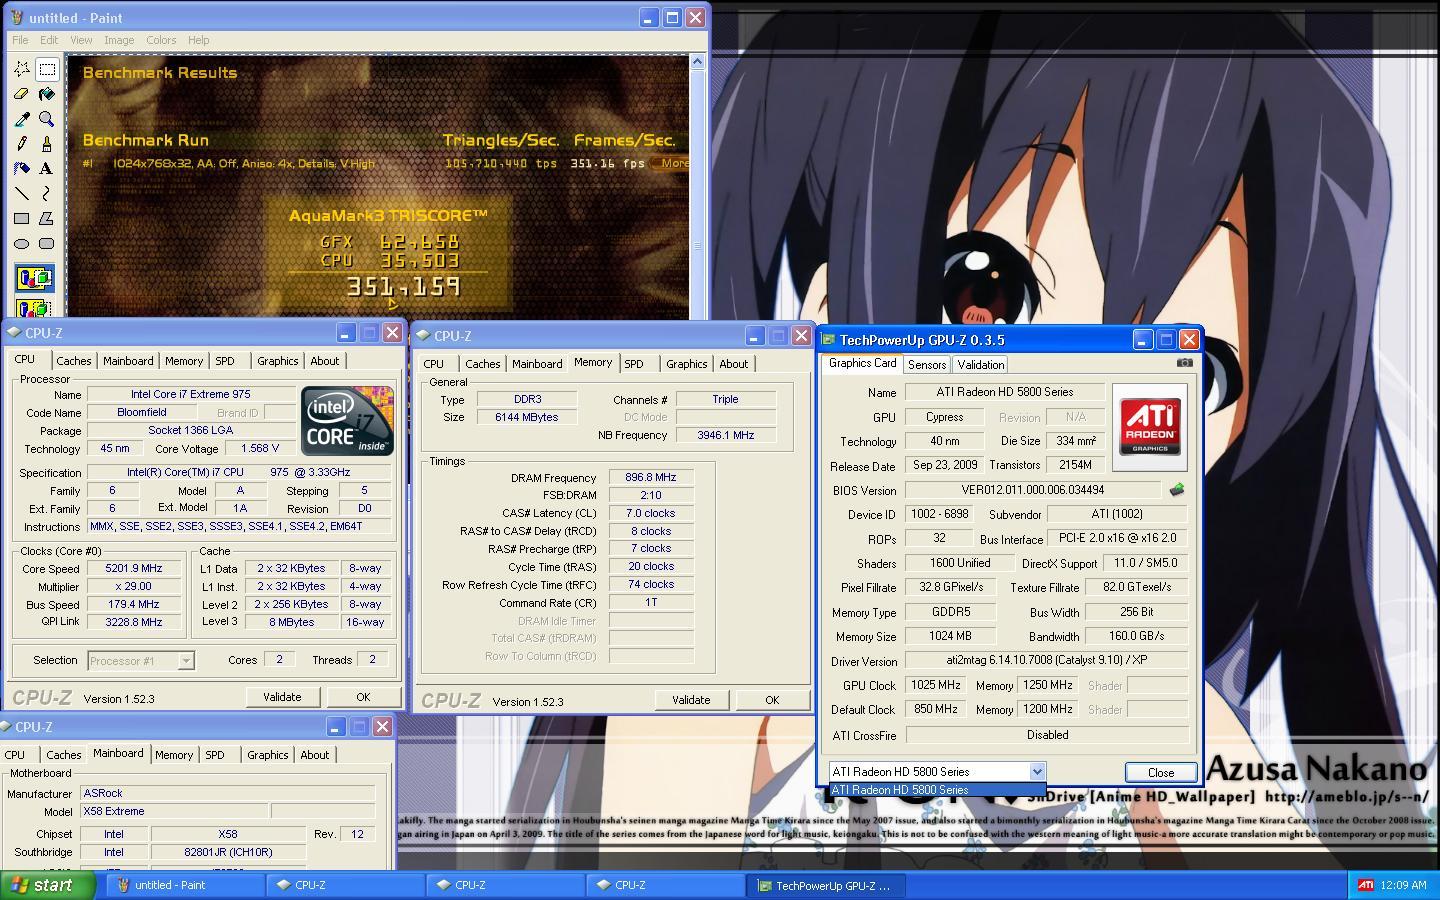The image size is (1440, 900).
Task: Select the Rounded Rectangle tool
Action: (x=47, y=244)
